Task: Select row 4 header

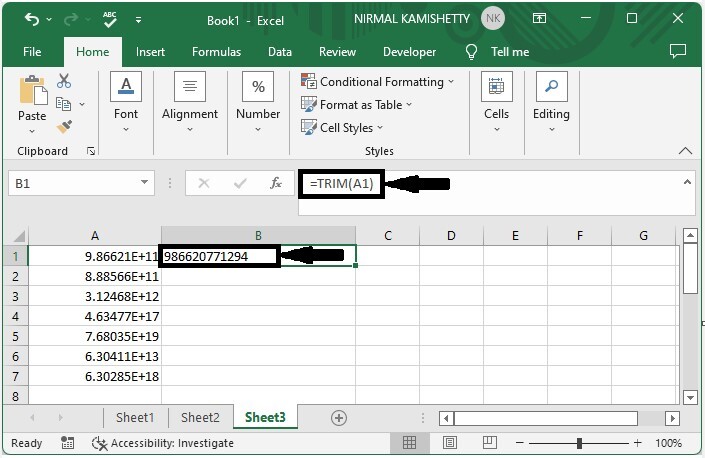Action: click(15, 316)
